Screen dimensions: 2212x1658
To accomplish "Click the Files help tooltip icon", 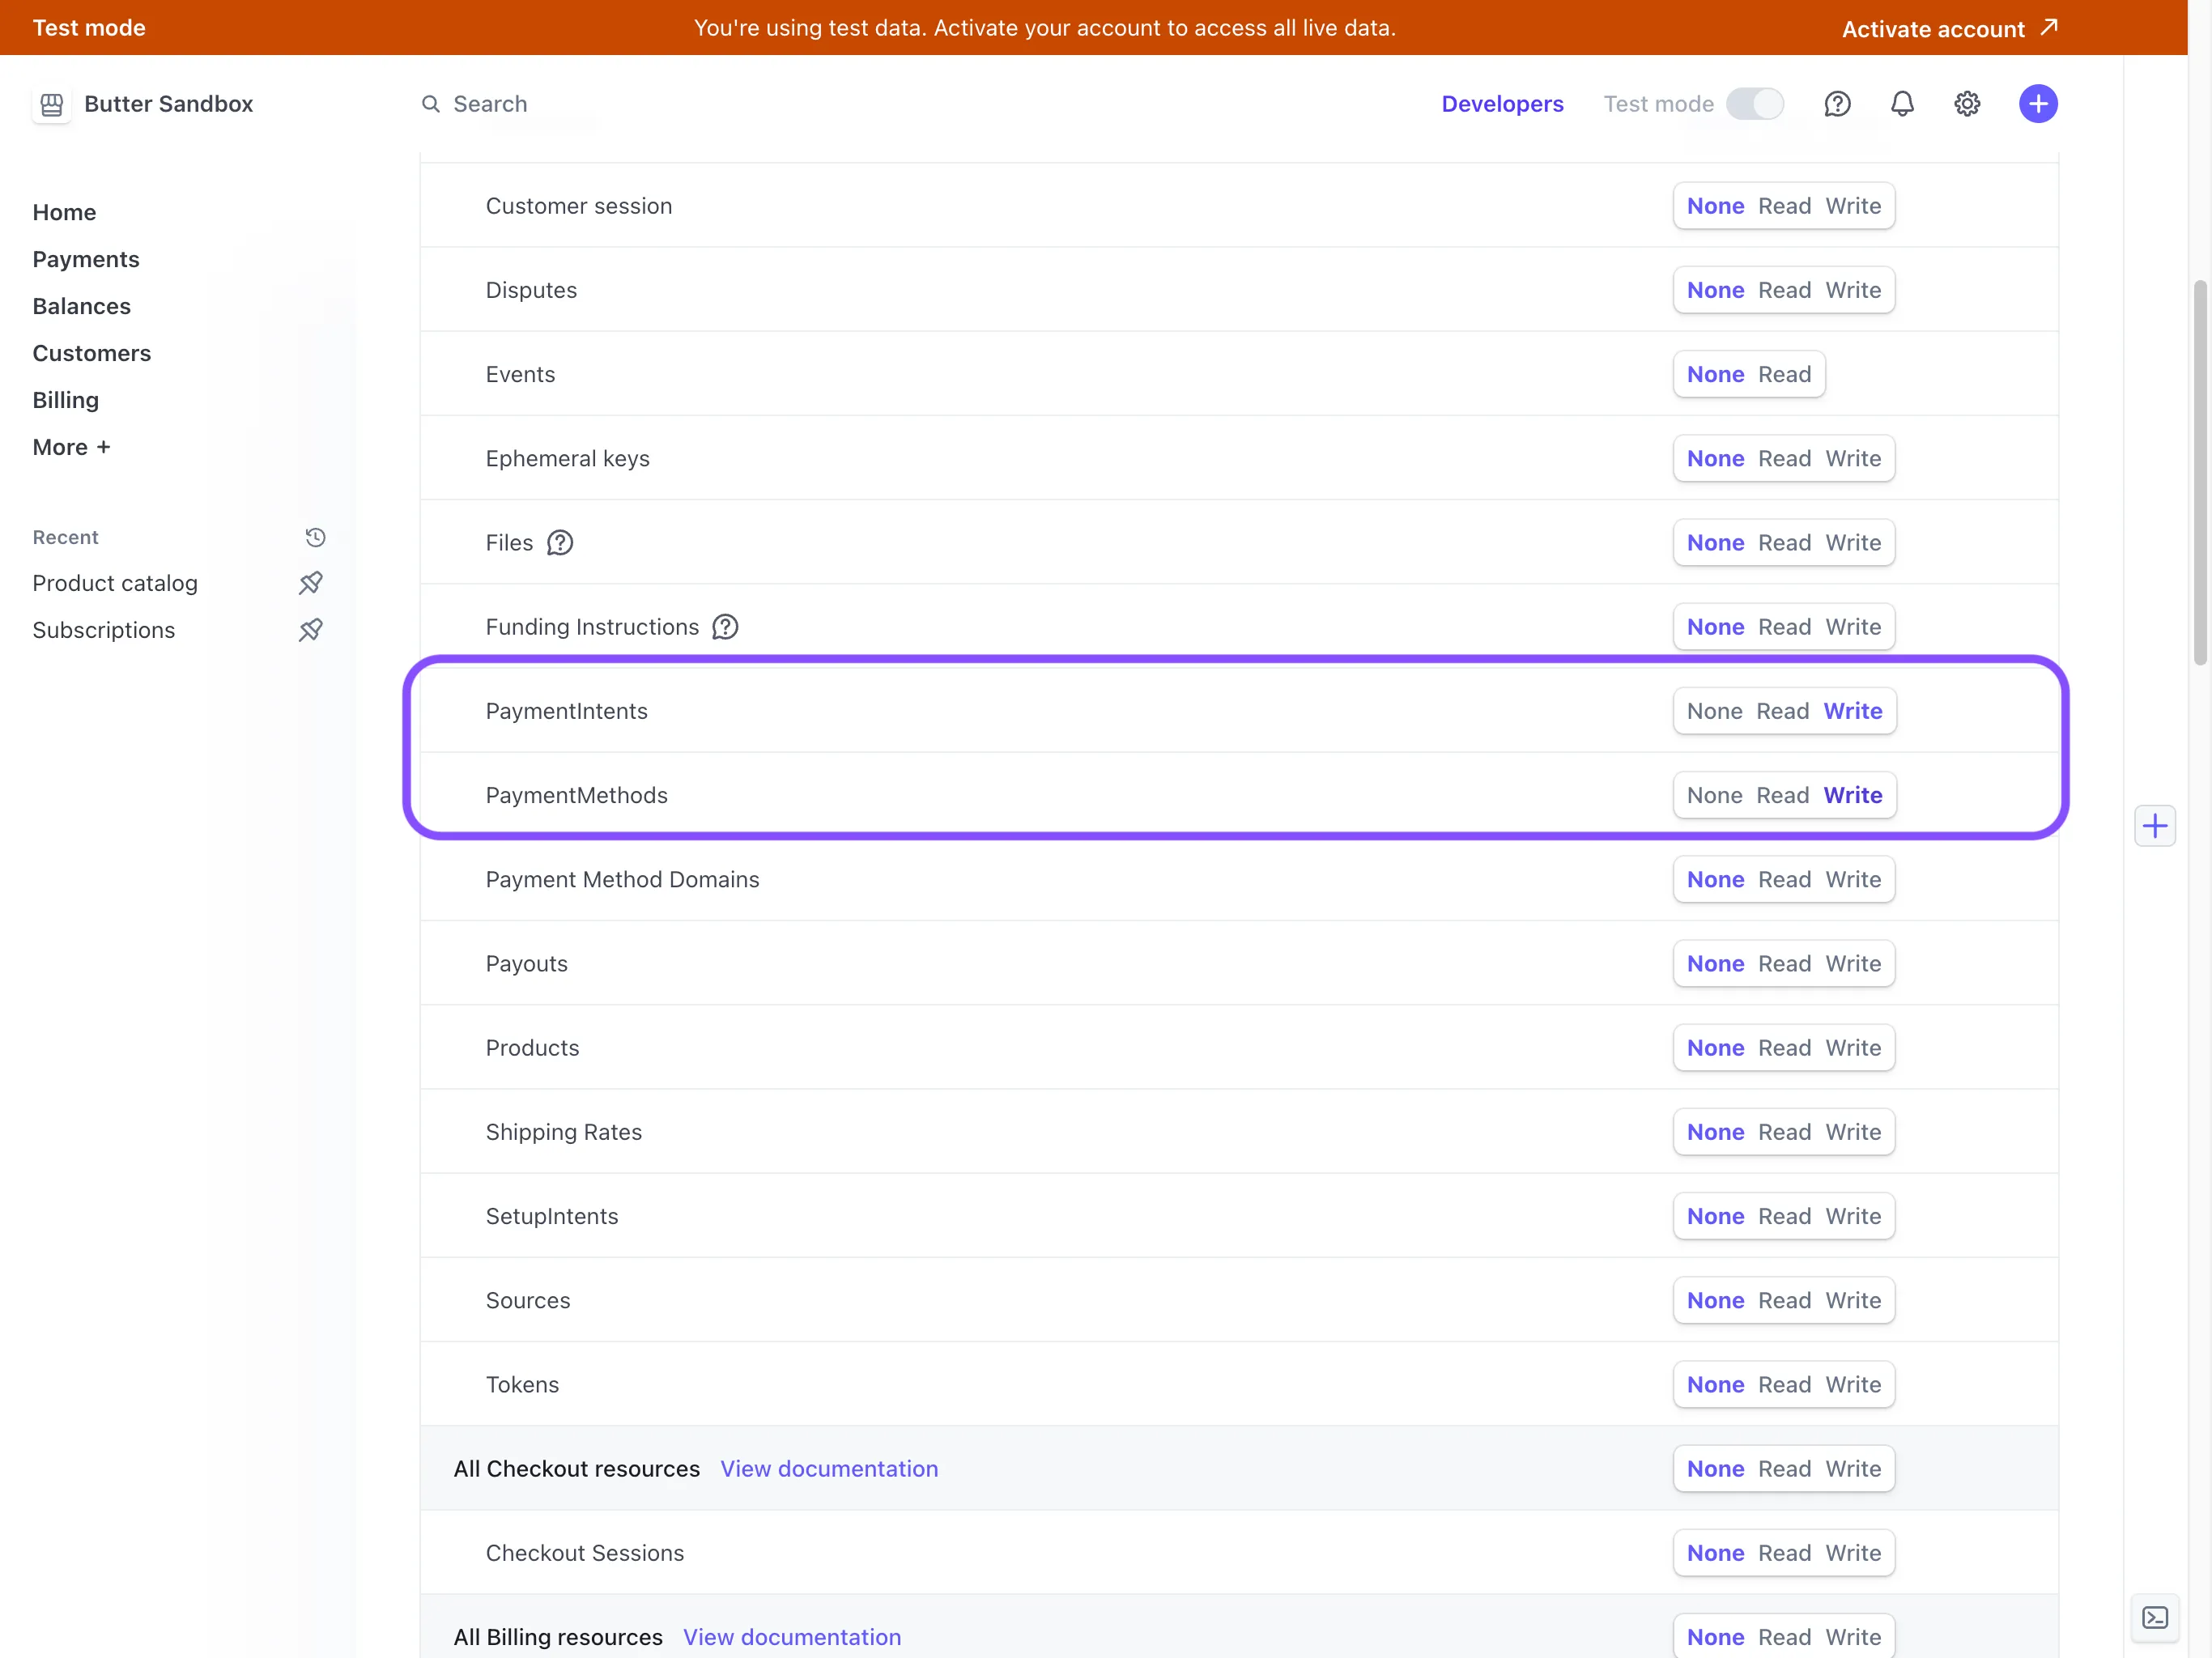I will click(560, 543).
